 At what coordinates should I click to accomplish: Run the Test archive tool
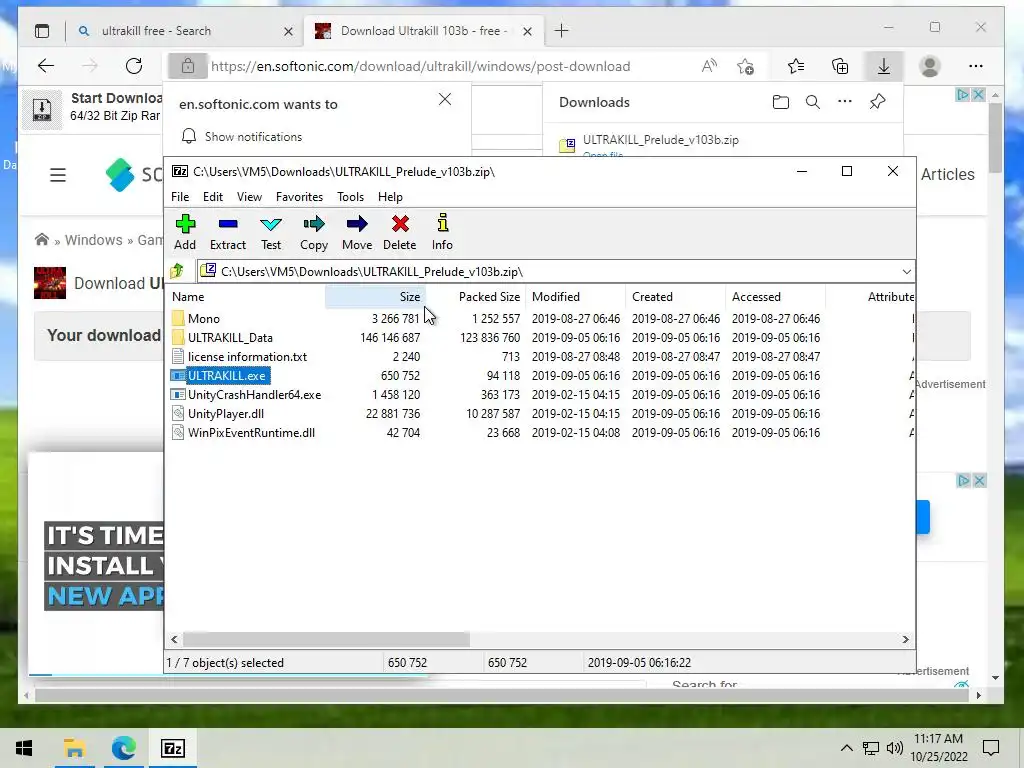271,232
